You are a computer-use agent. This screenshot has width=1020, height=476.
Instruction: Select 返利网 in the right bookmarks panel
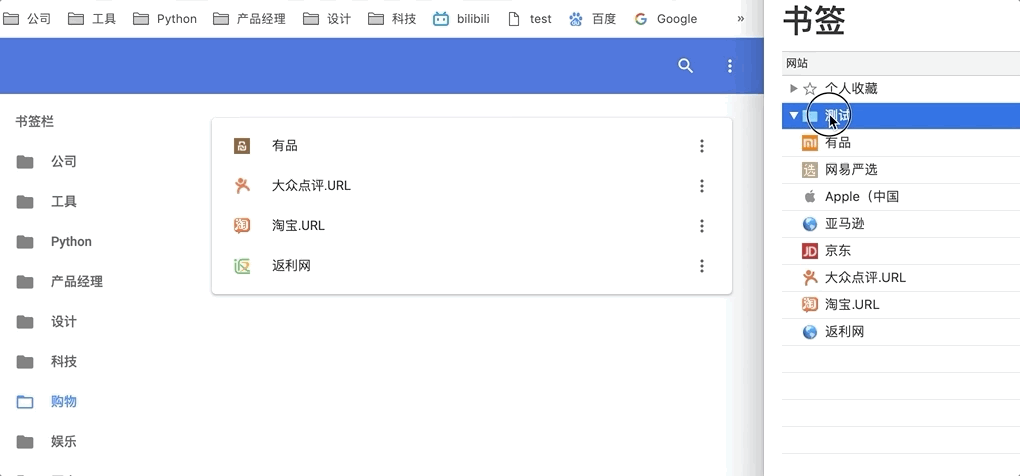(901, 332)
